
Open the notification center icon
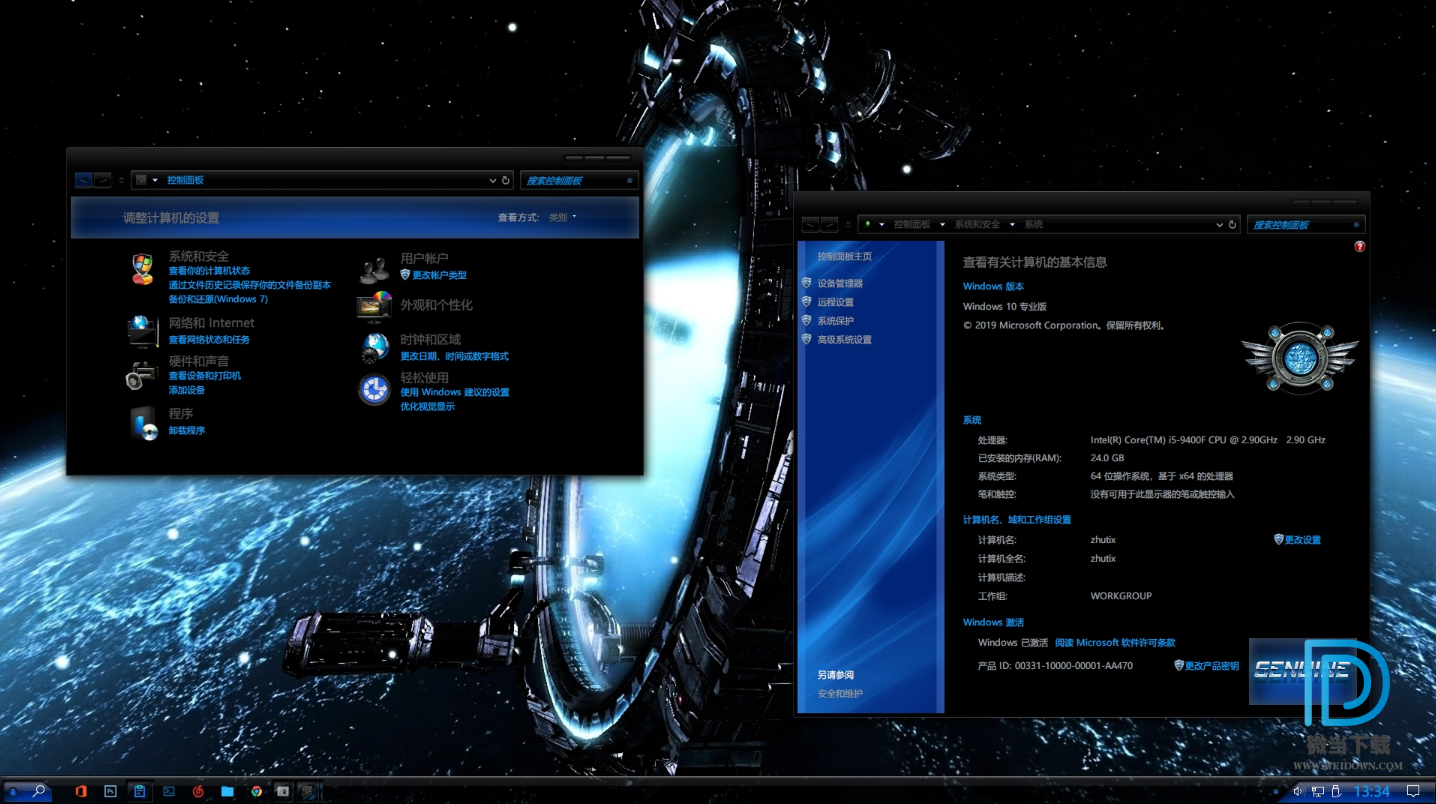[1413, 791]
